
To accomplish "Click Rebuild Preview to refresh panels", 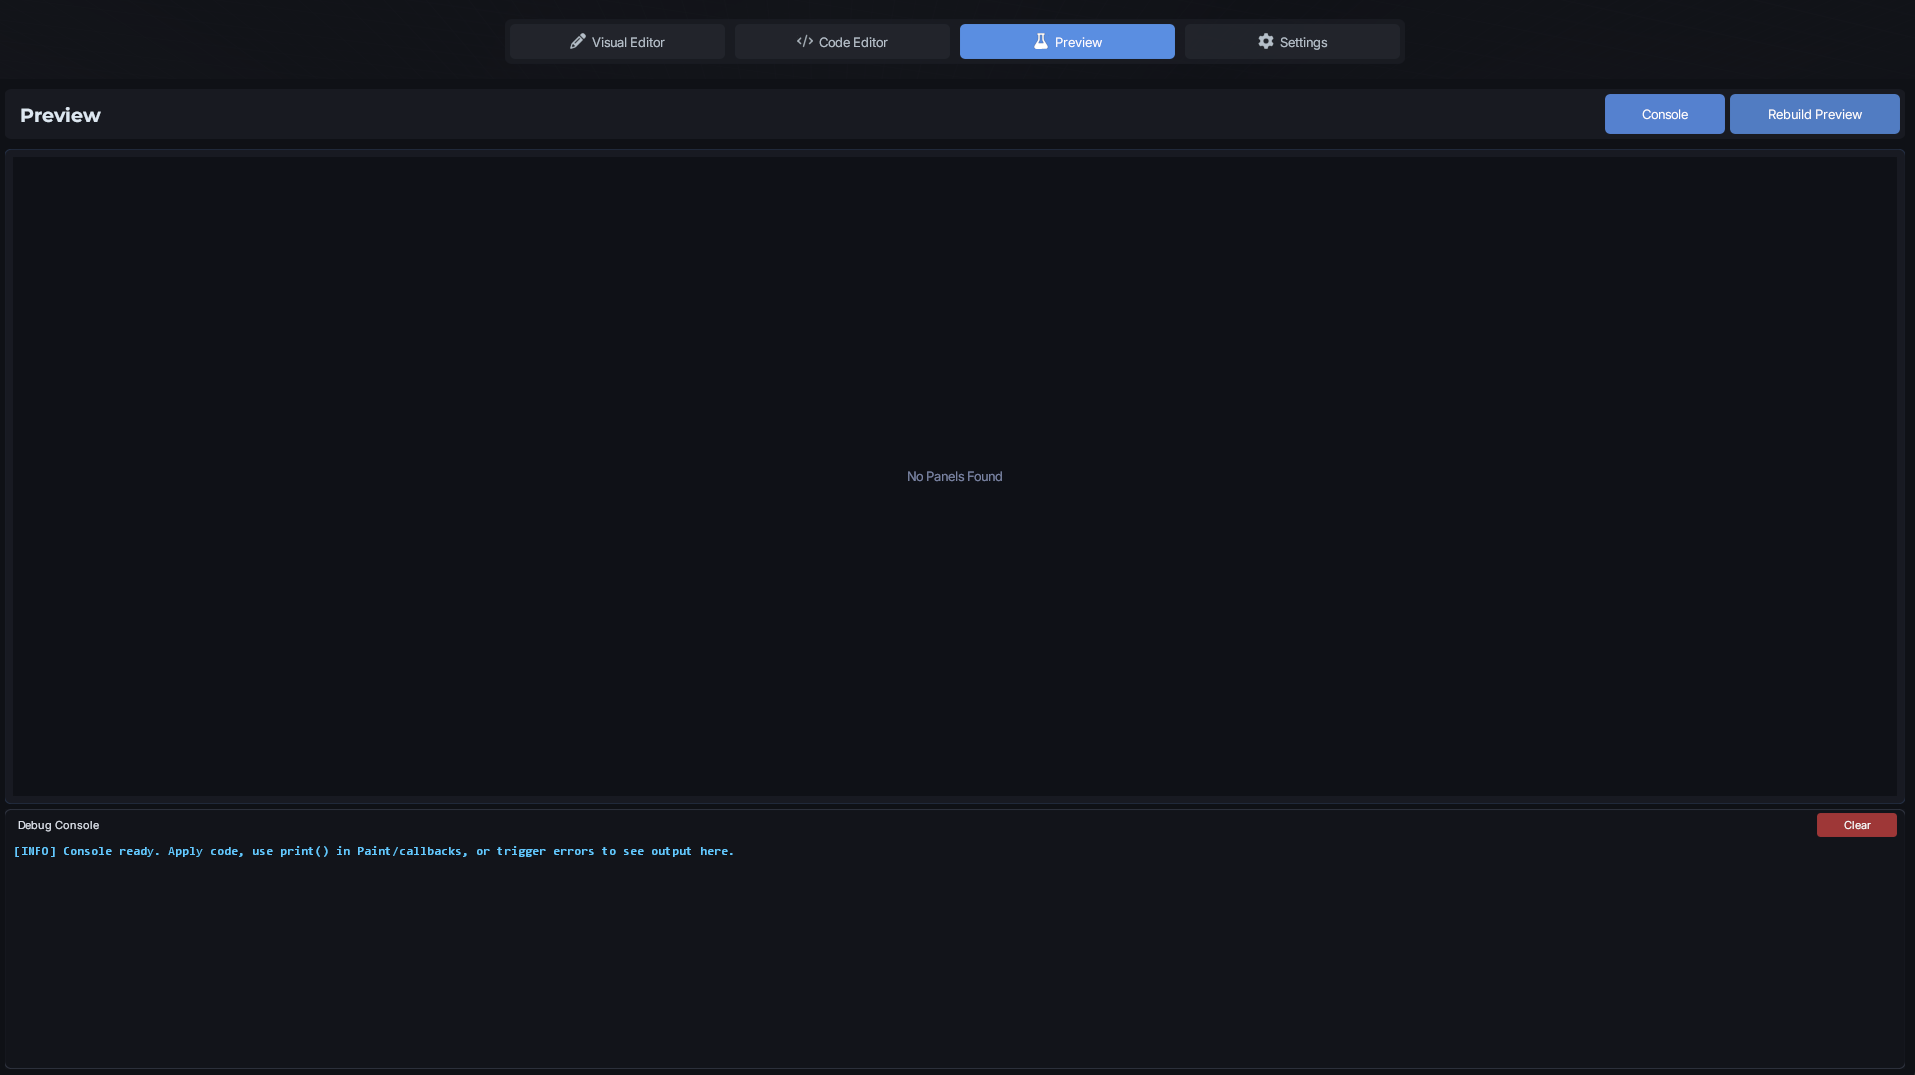I will [x=1813, y=113].
